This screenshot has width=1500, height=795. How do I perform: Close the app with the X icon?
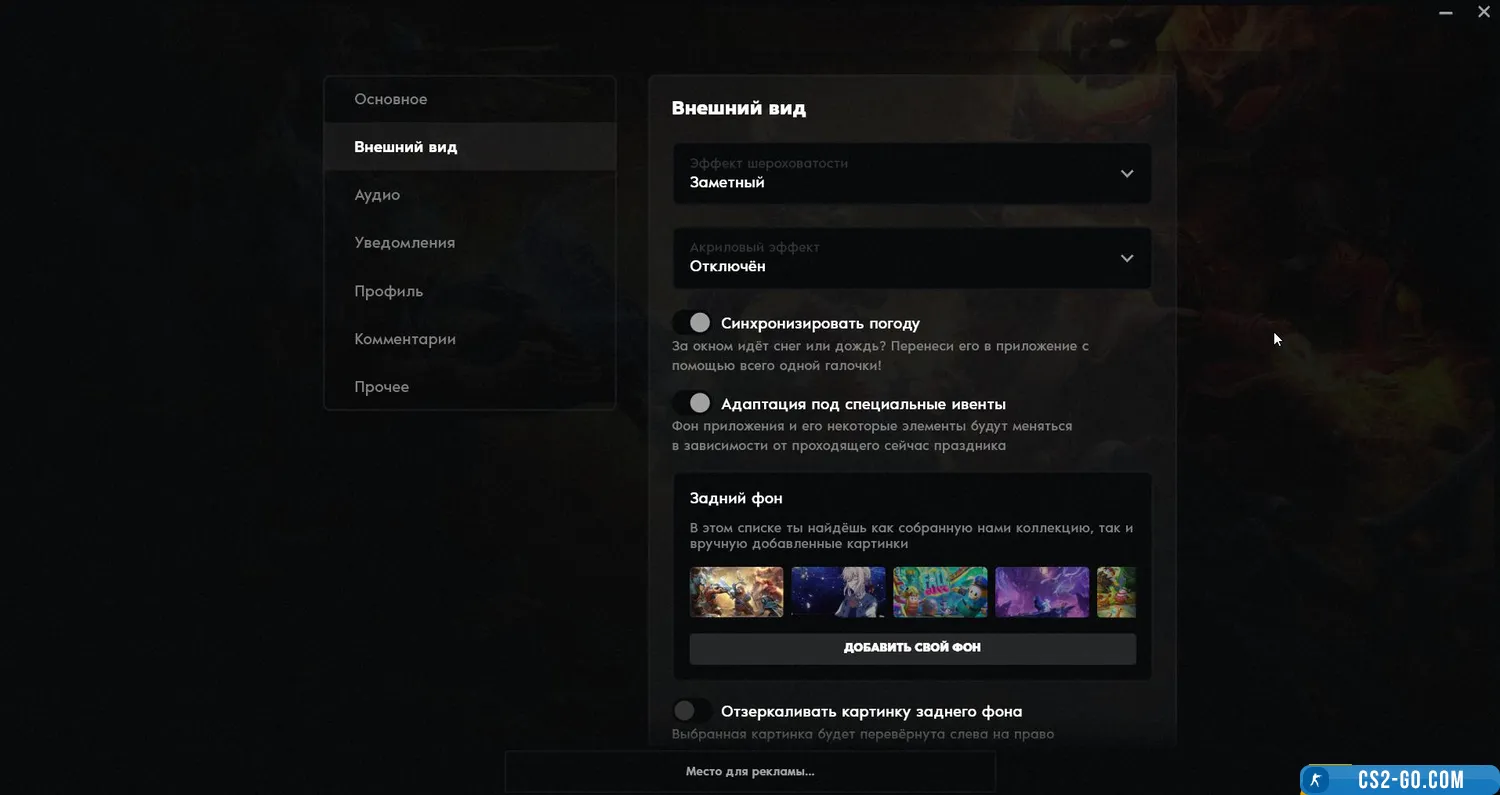tap(1484, 13)
